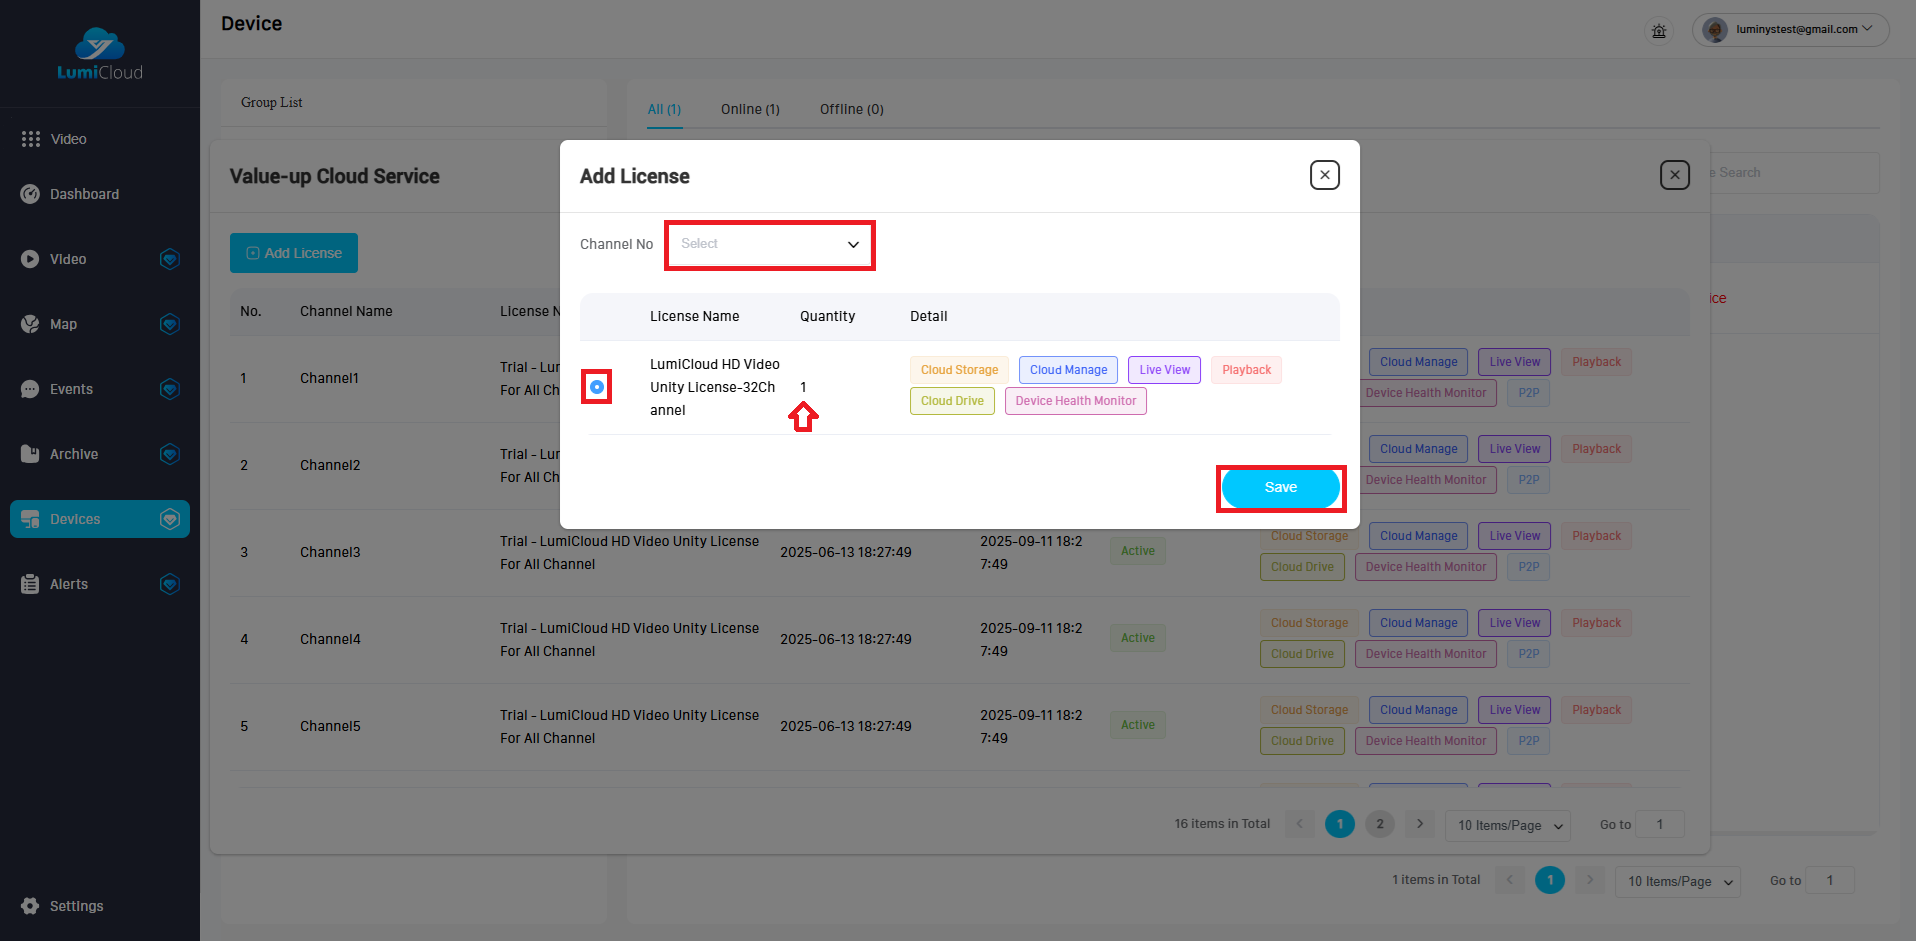Click the alarm bell icon in header
Image resolution: width=1916 pixels, height=941 pixels.
pyautogui.click(x=1659, y=30)
